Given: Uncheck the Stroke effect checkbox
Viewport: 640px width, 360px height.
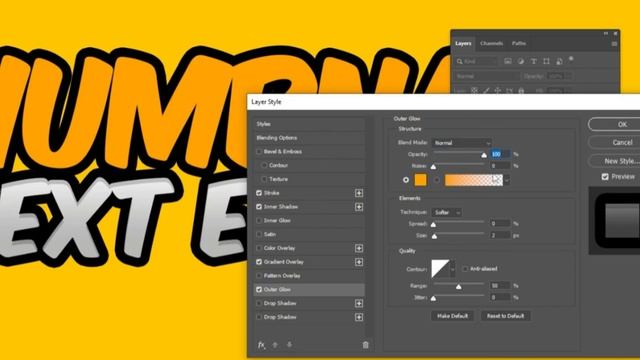Looking at the screenshot, I should (x=259, y=193).
